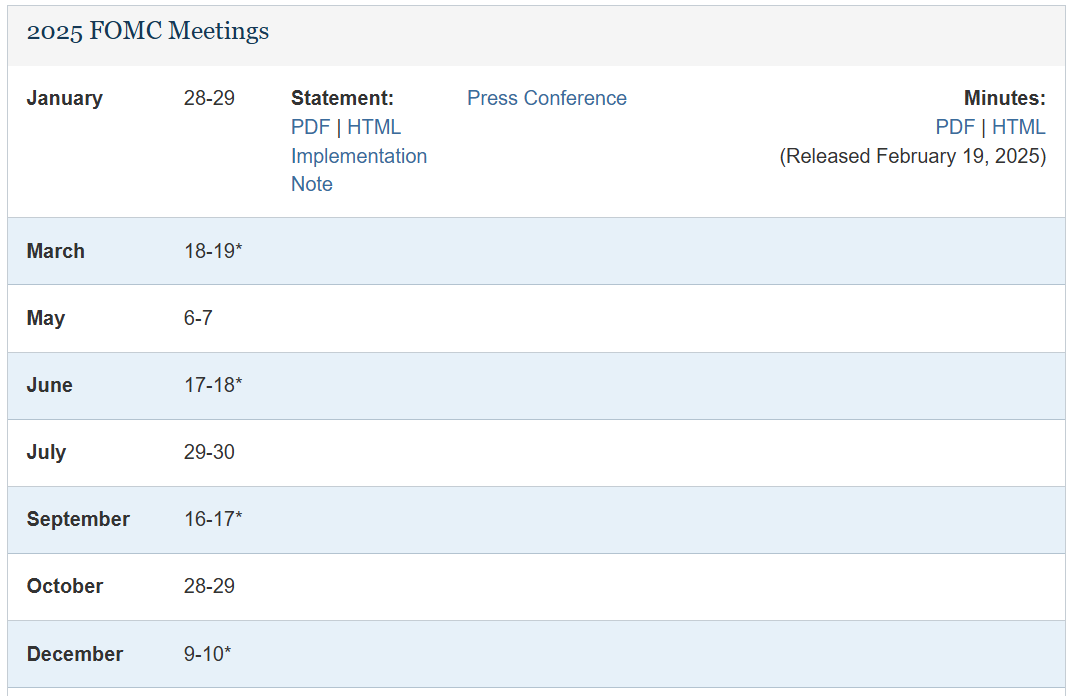
Task: Click the December 9-10* meeting date
Action: tap(207, 654)
